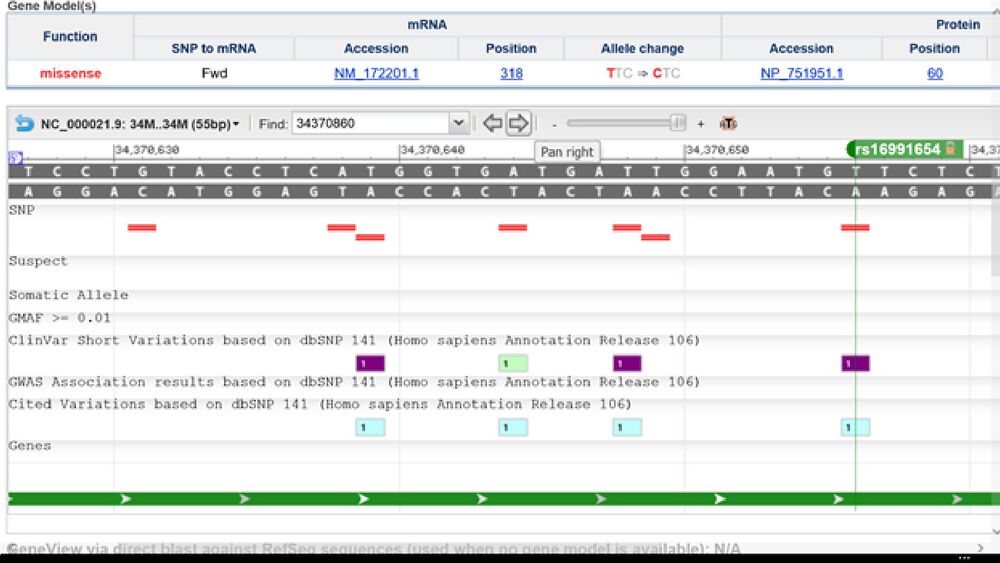The image size is (1000, 563).
Task: Click the zoom to sequence ATG icon
Action: [728, 124]
